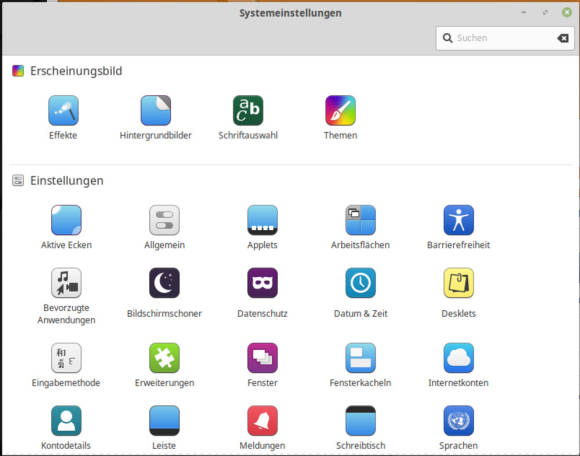Open the Applets settings
This screenshot has height=456, width=580.
tap(262, 220)
